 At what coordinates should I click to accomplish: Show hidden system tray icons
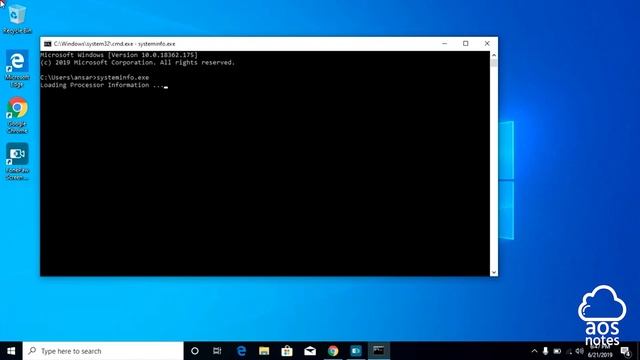[534, 351]
